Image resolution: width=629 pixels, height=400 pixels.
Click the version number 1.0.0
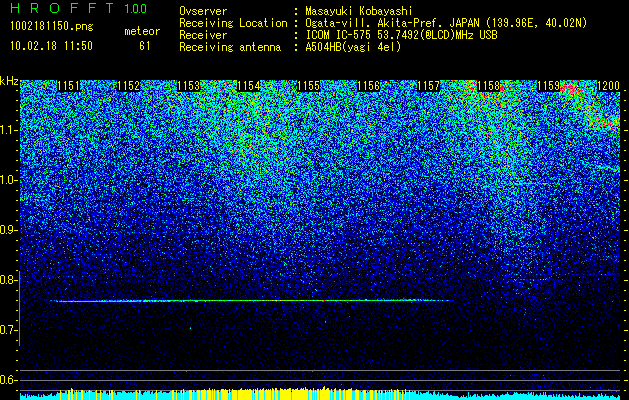click(x=135, y=9)
